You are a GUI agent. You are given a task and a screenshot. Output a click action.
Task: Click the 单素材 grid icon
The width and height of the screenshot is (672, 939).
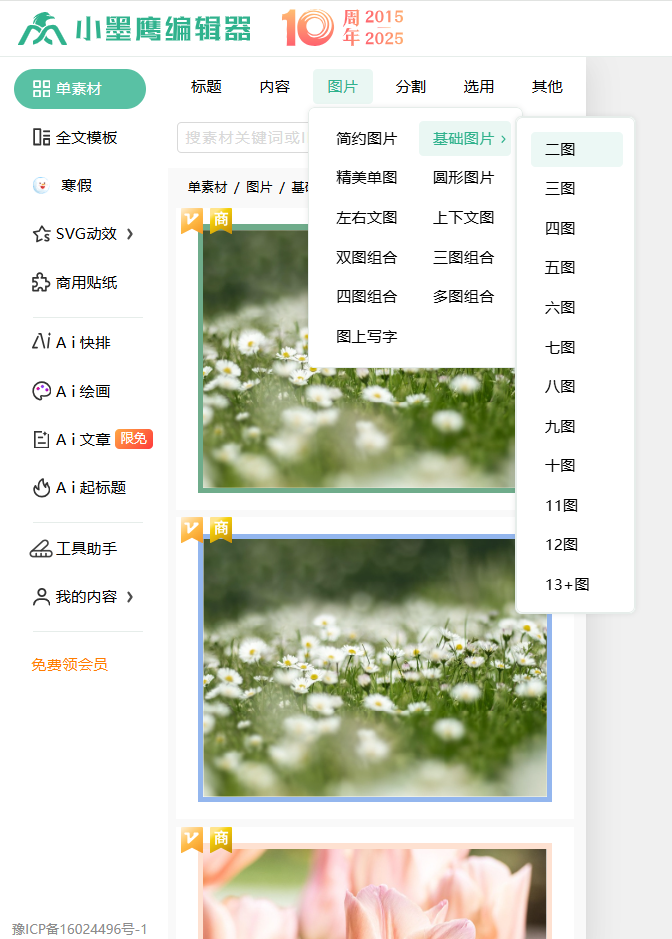click(x=41, y=89)
